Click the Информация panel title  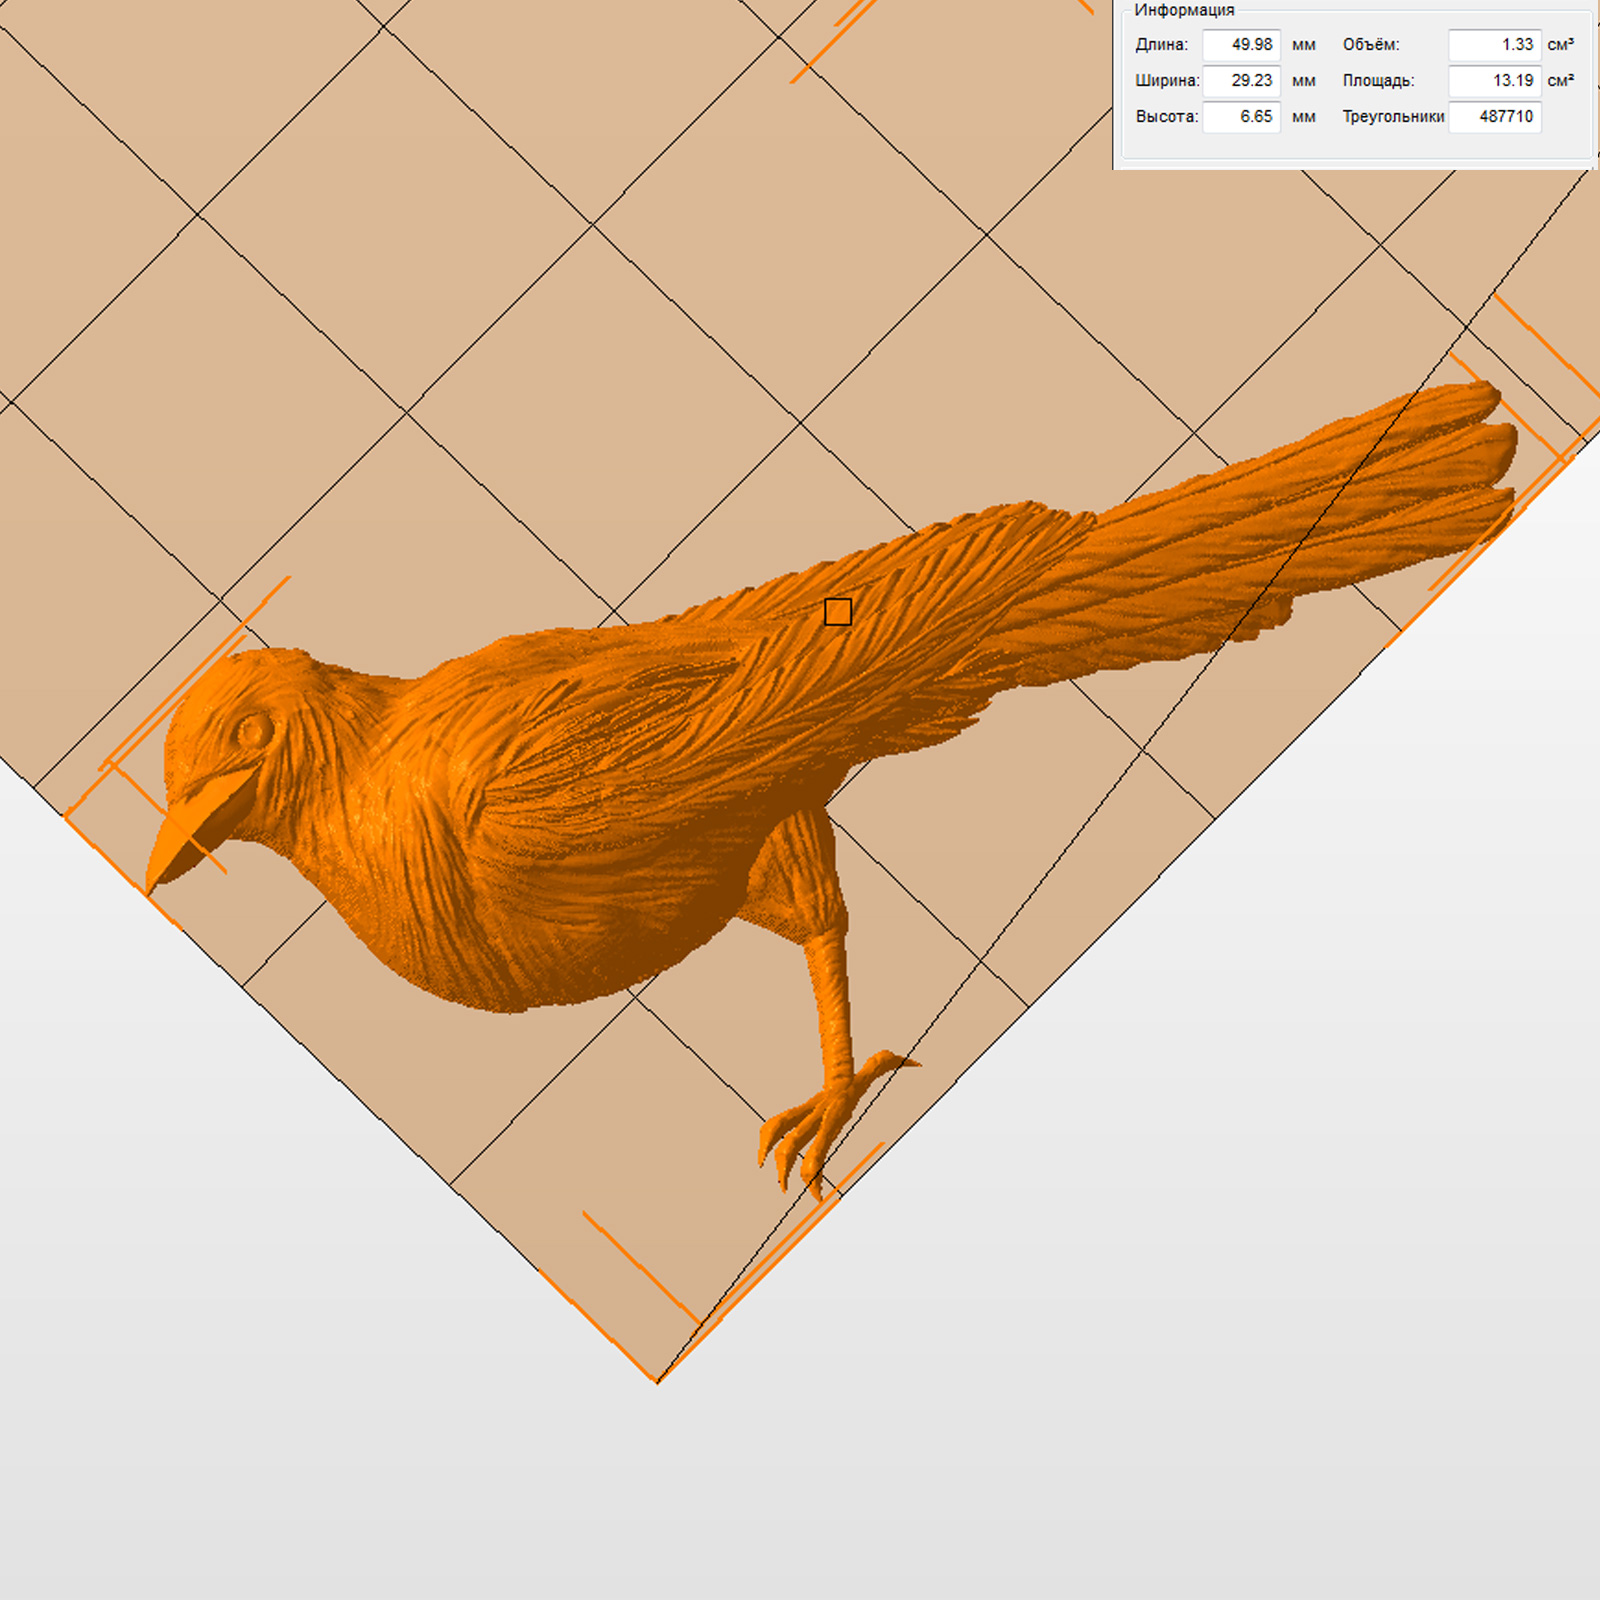[x=1184, y=10]
